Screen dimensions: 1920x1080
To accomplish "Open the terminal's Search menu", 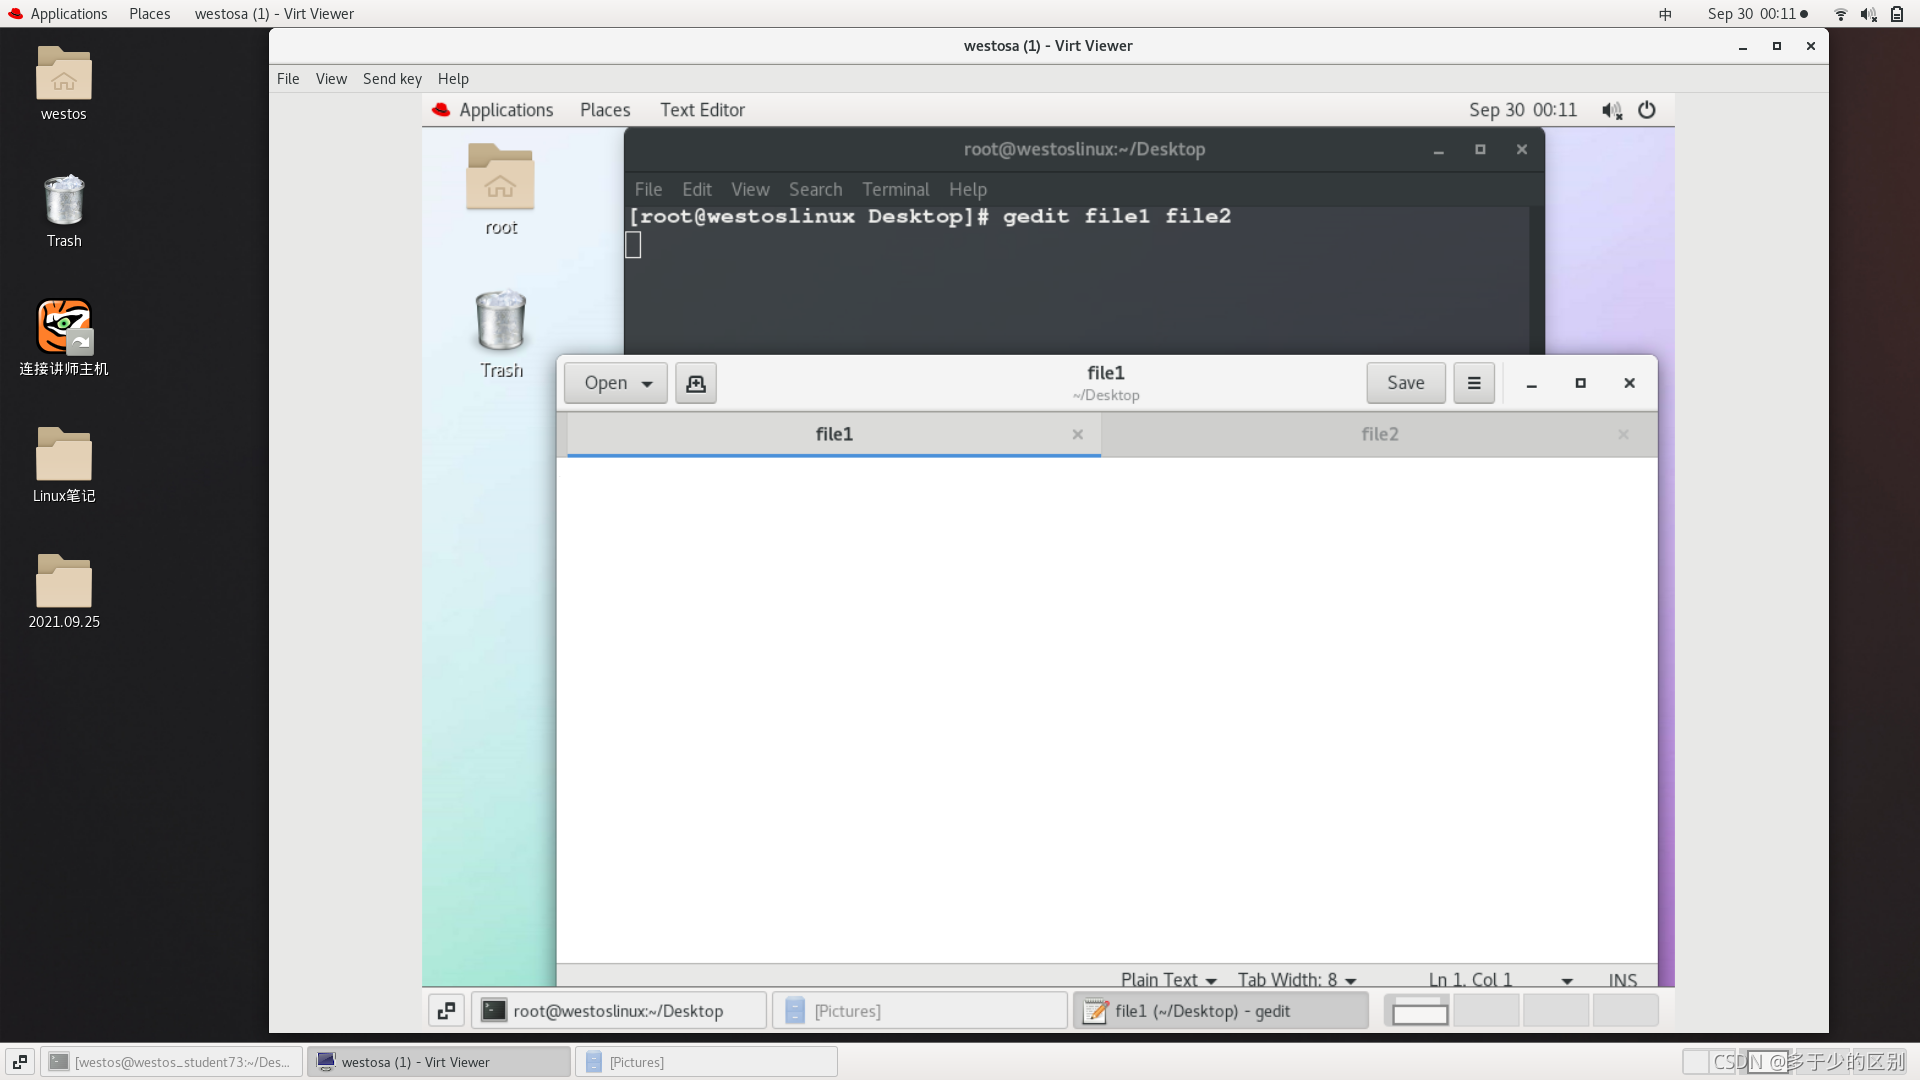I will click(815, 189).
